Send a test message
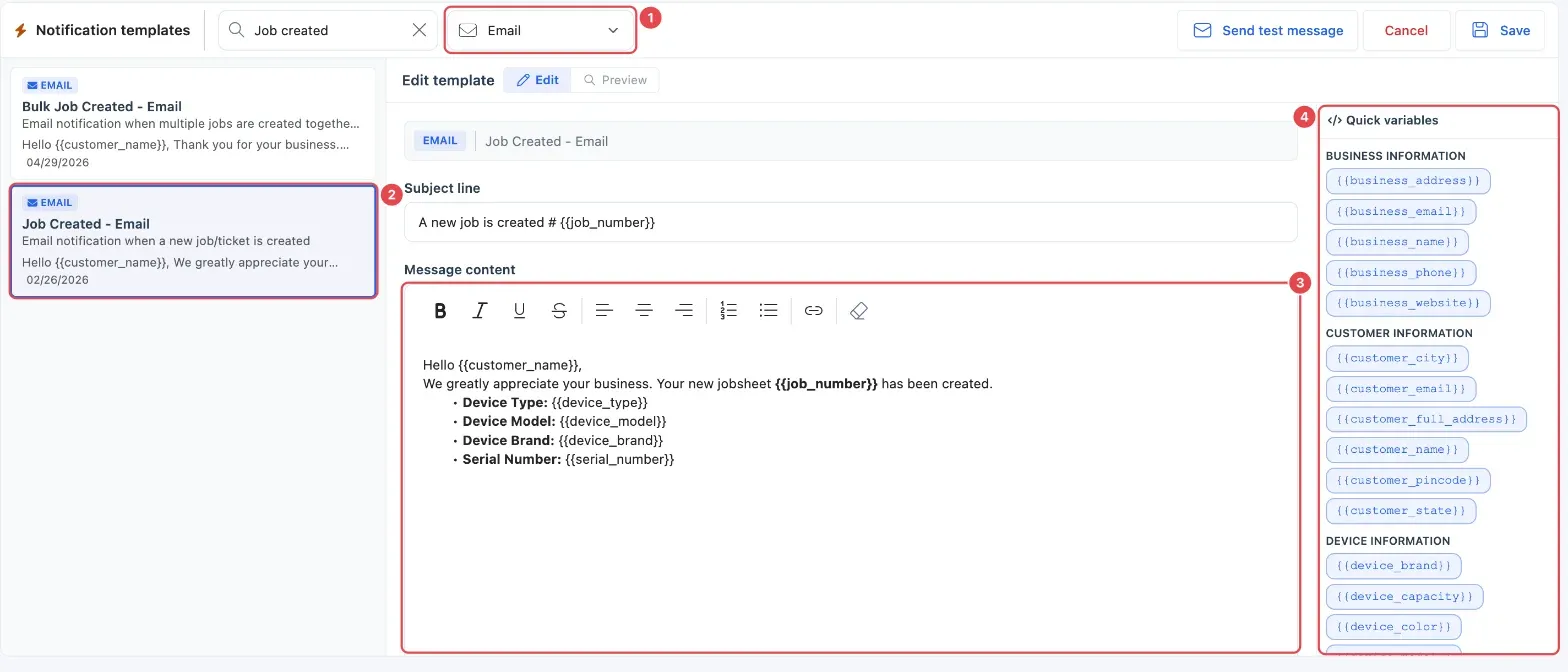Viewport: 1568px width, 672px height. tap(1267, 30)
